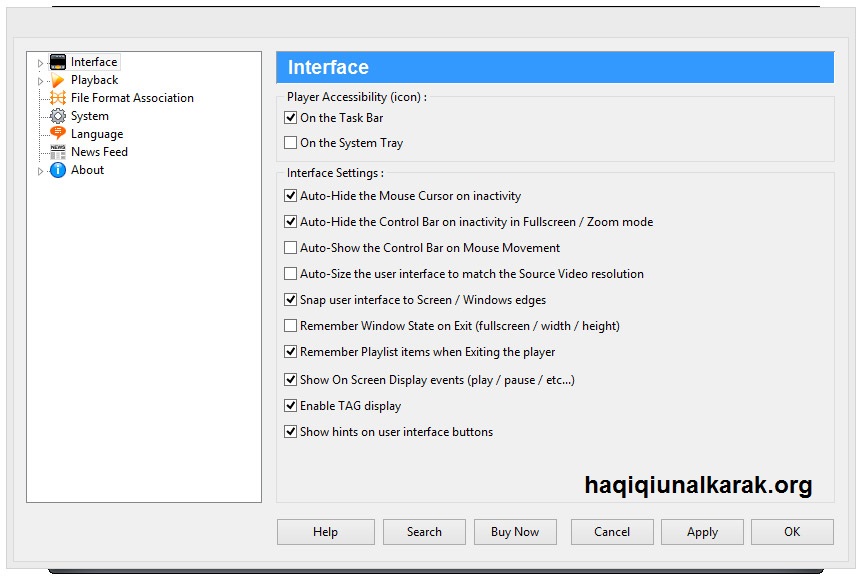The image size is (861, 578).
Task: Select the Interface tree label
Action: (94, 62)
